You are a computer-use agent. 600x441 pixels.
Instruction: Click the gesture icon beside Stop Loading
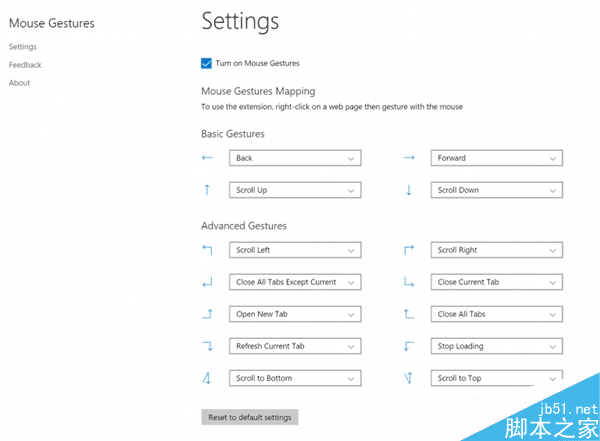tap(409, 346)
